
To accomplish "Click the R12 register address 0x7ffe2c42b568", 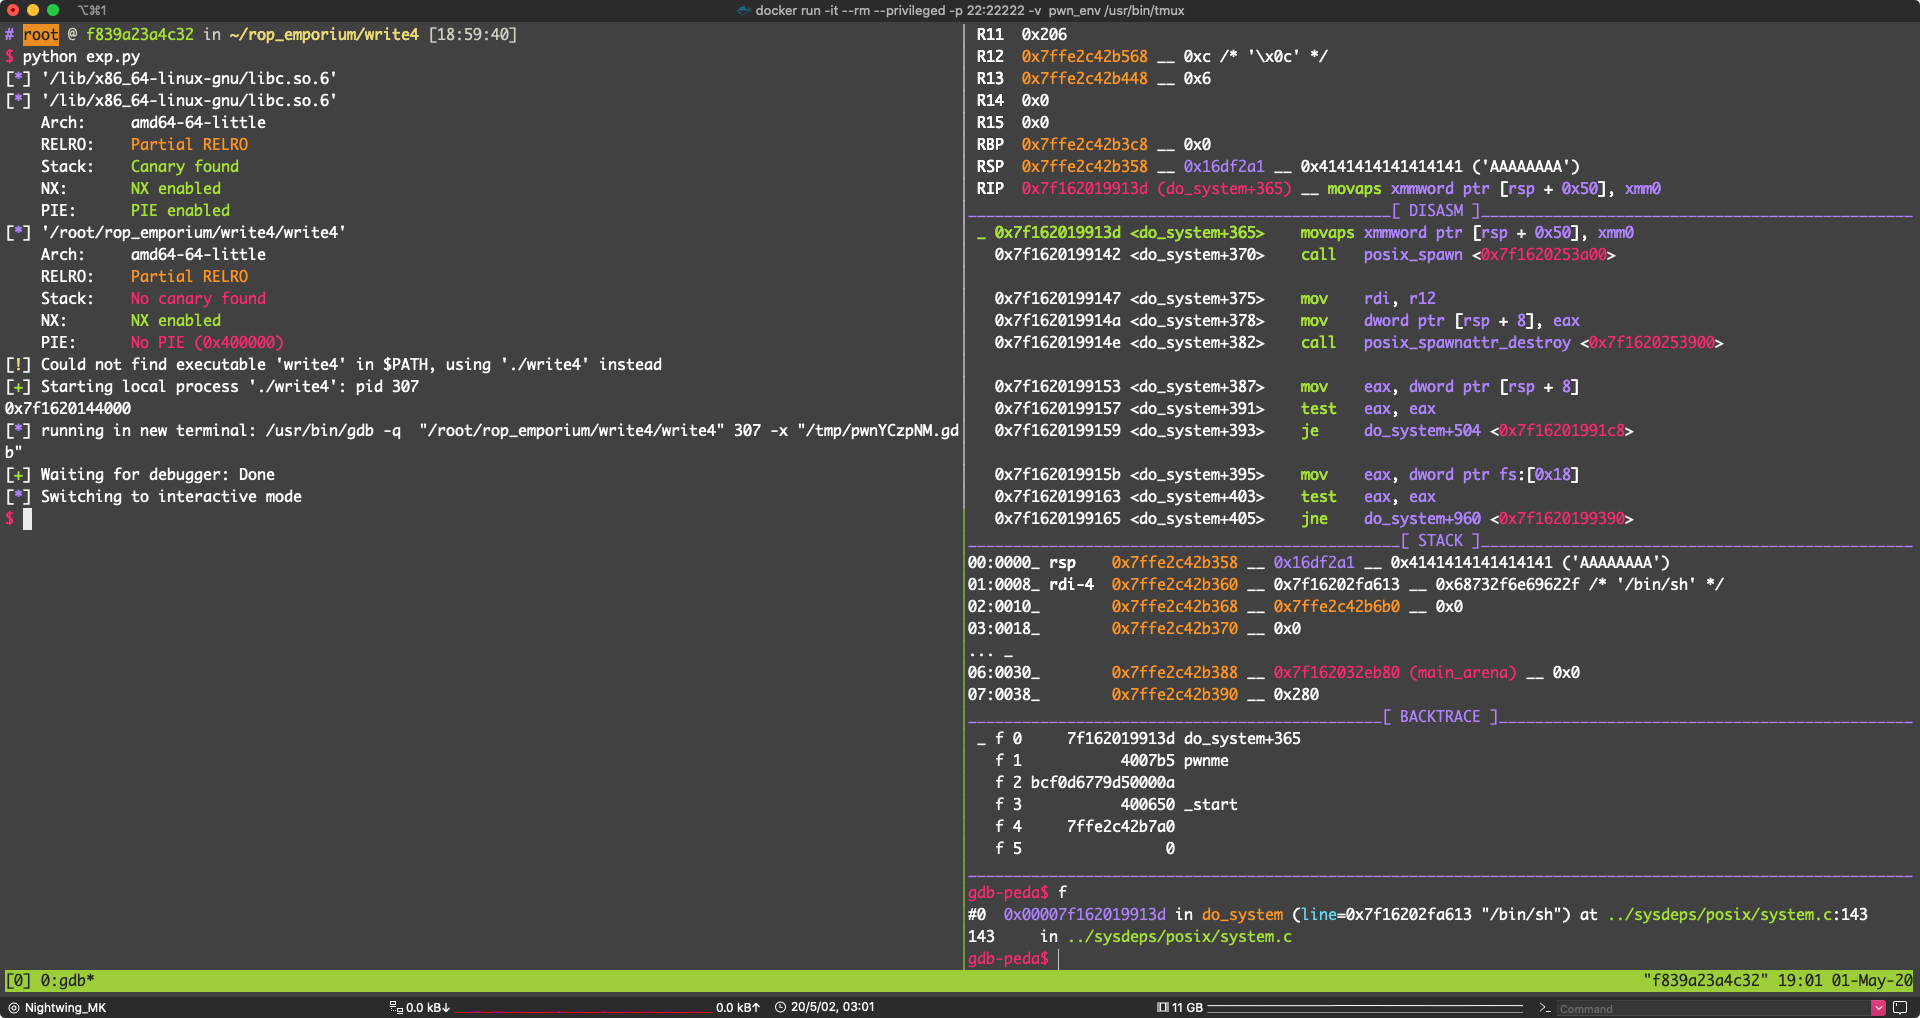I will click(x=1084, y=57).
